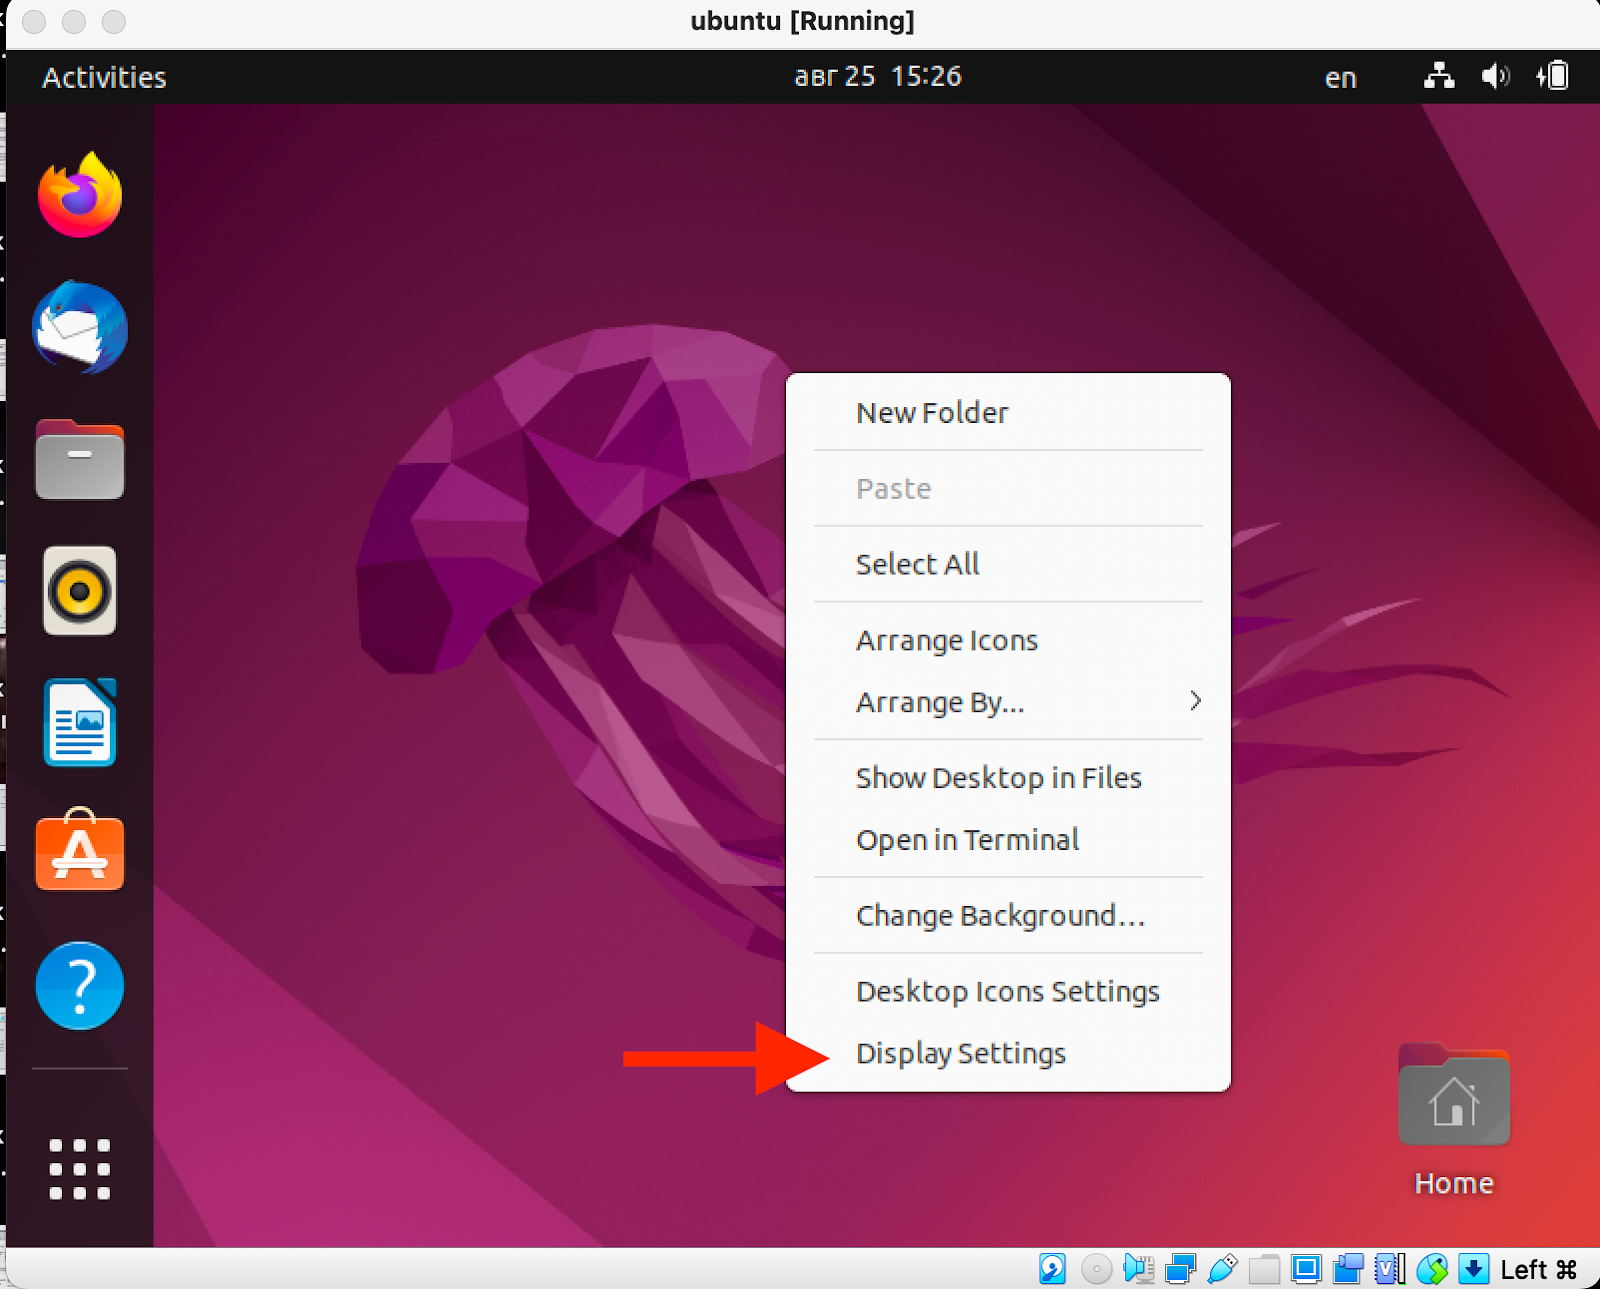Open the Files manager icon
This screenshot has height=1289, width=1600.
[80, 460]
